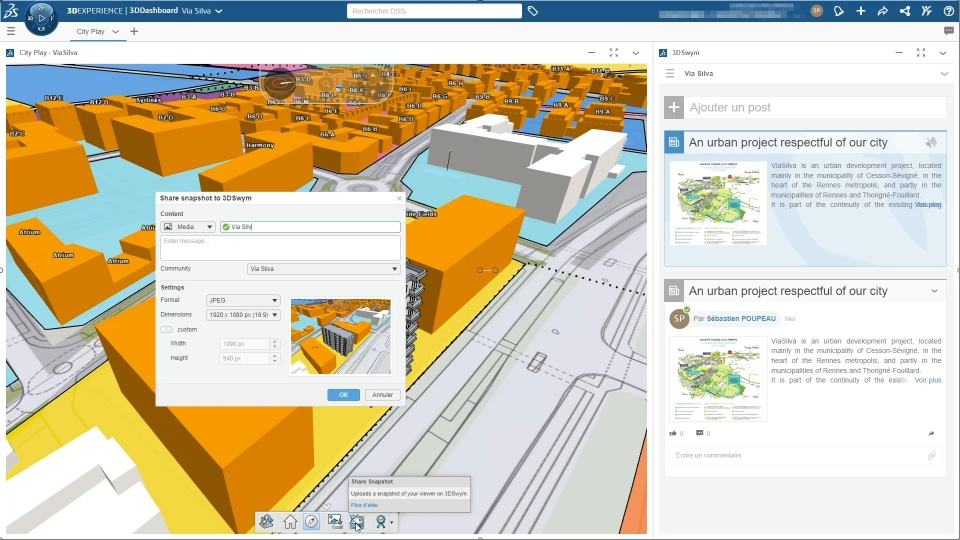The image size is (960, 540).
Task: Open the Media content type dropdown
Action: (188, 227)
